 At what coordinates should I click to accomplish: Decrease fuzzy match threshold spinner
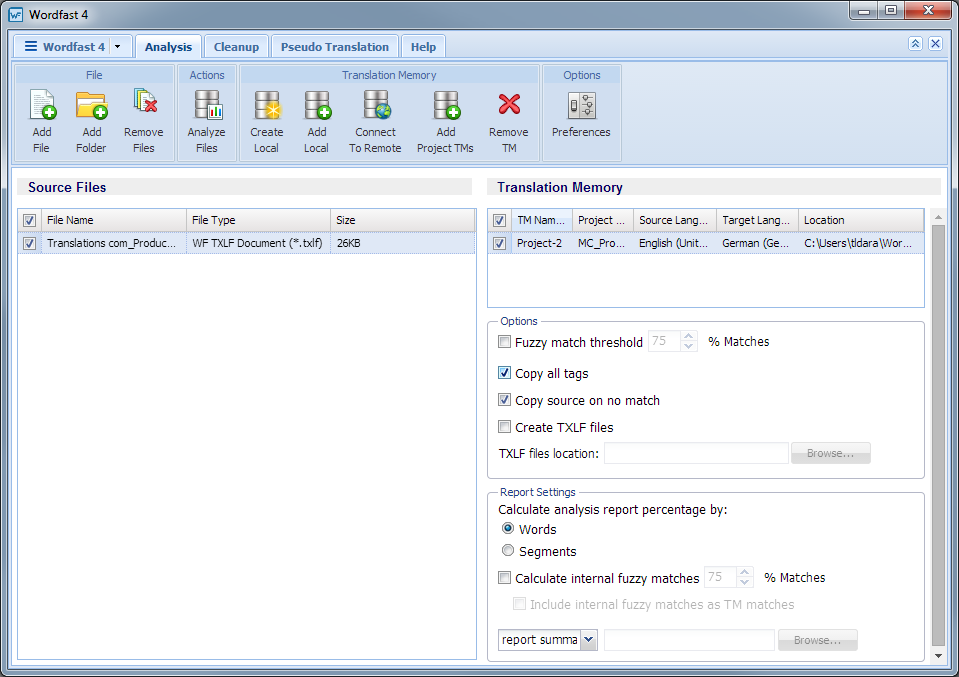[x=689, y=346]
